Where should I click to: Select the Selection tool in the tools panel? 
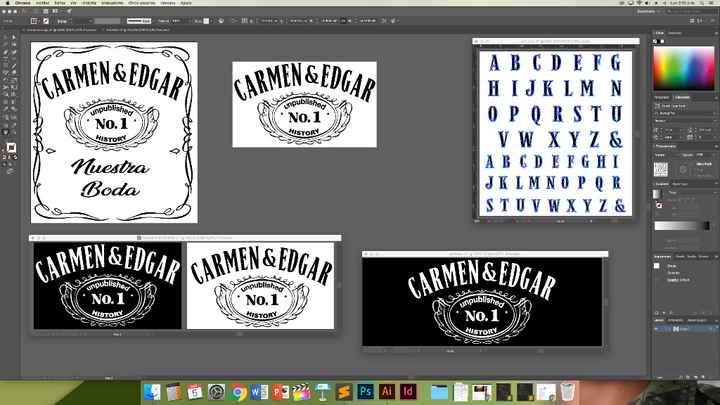click(6, 38)
